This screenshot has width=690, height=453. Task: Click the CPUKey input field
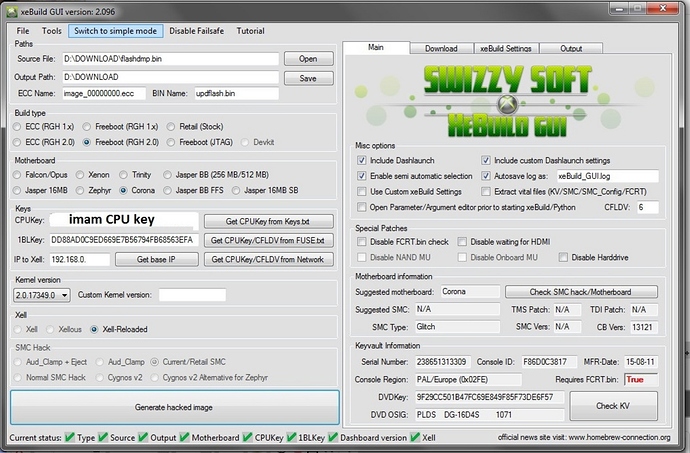(124, 220)
